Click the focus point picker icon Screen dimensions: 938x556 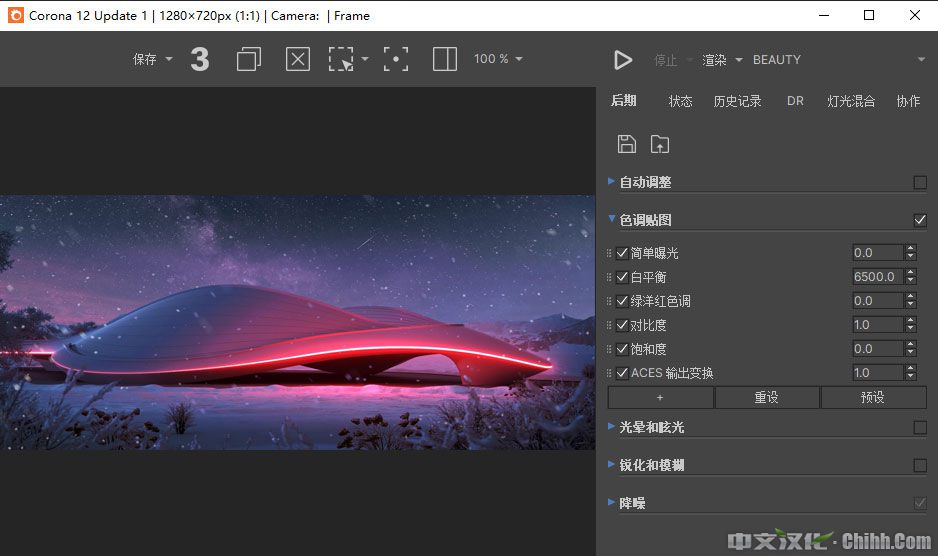(x=396, y=60)
